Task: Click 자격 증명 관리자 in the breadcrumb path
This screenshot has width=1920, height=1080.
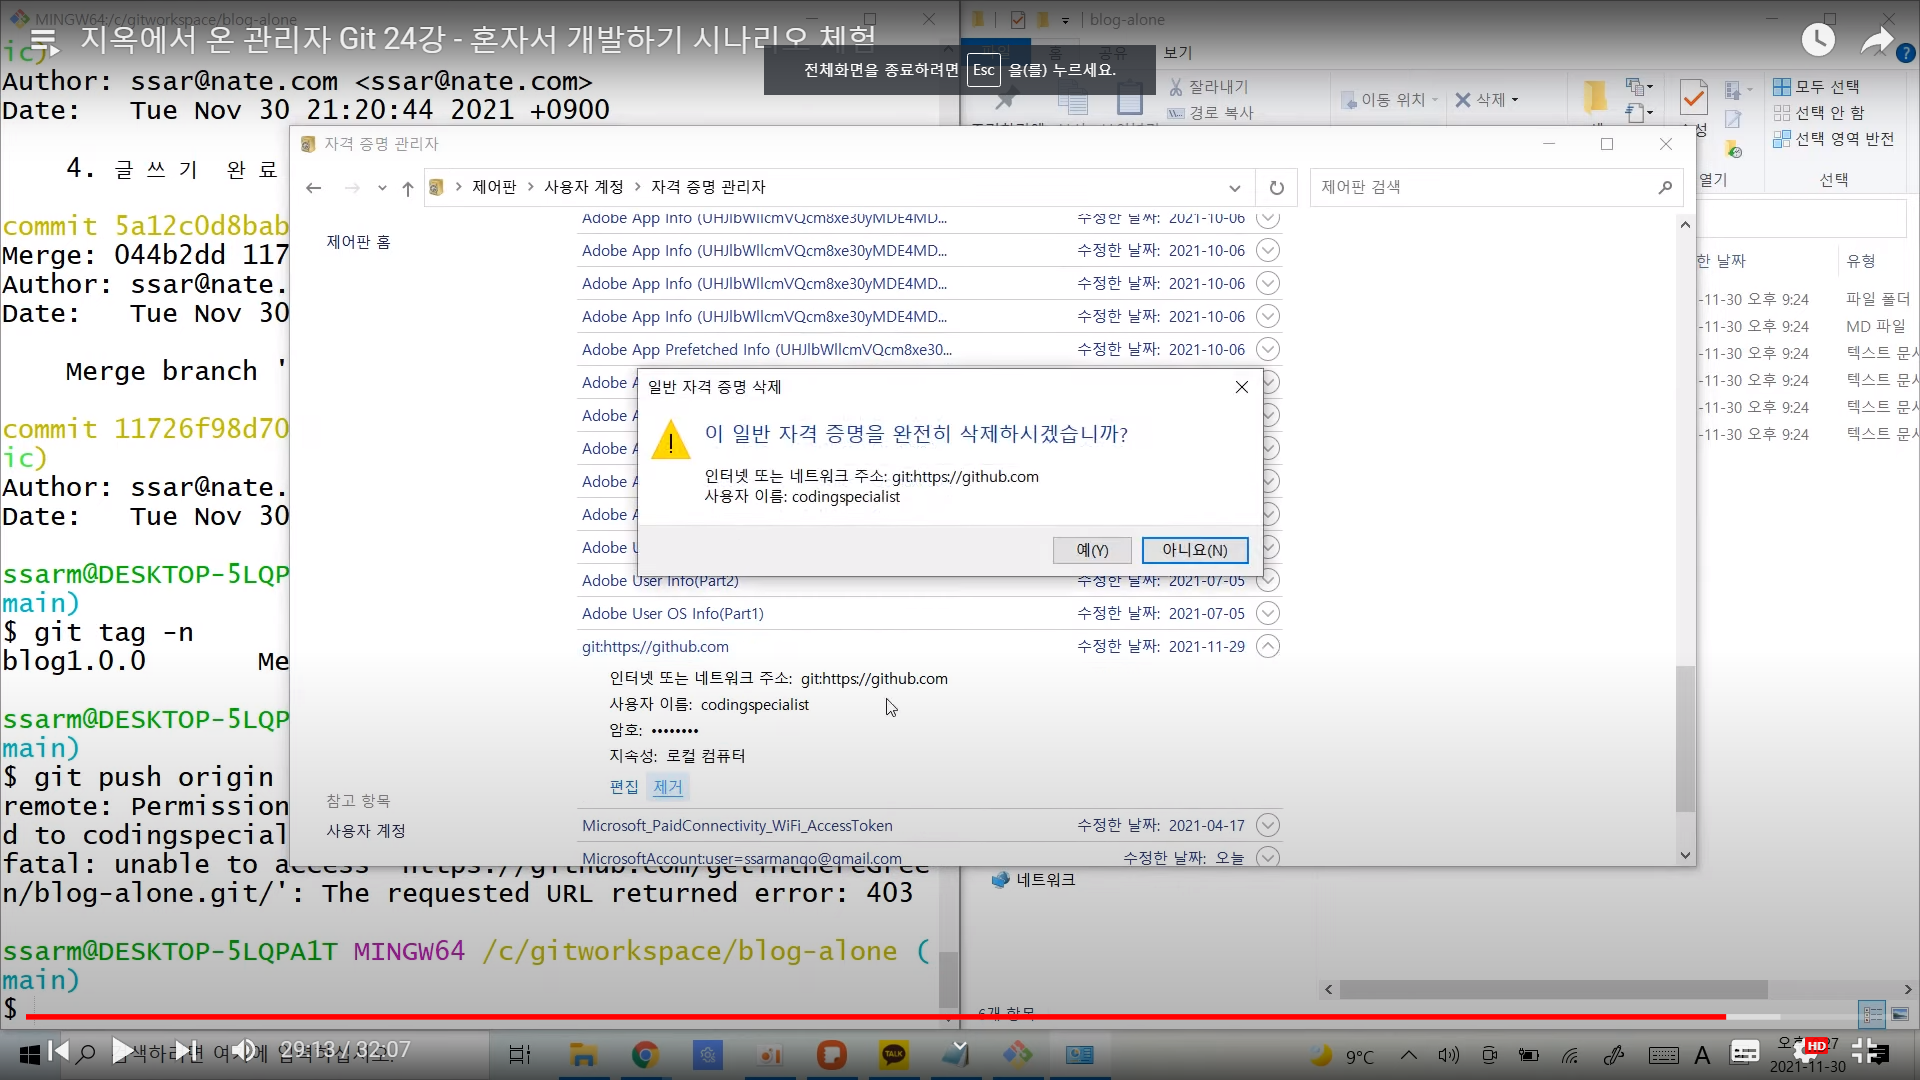Action: point(708,187)
